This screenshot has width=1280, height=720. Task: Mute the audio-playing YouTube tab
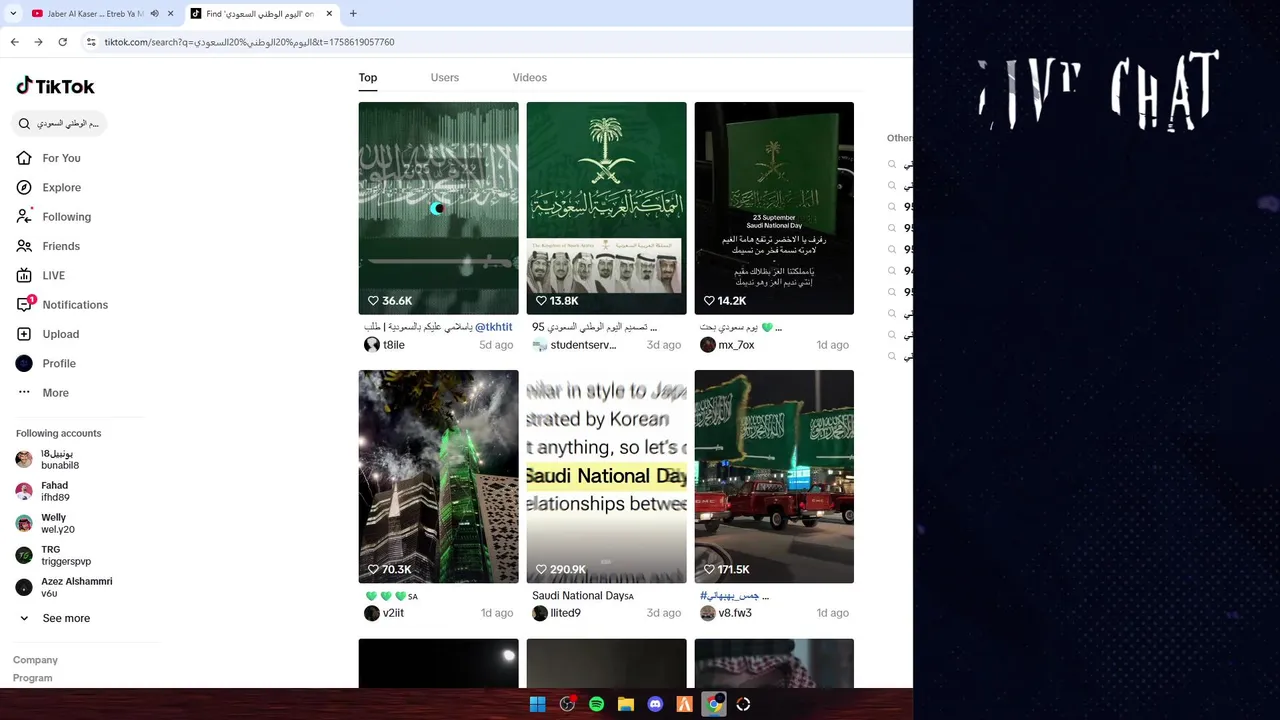(x=154, y=14)
